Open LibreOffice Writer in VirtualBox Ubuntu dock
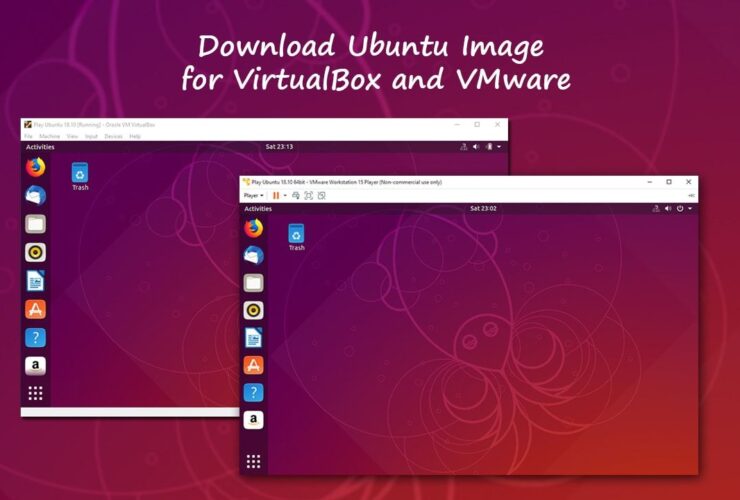 pyautogui.click(x=35, y=281)
